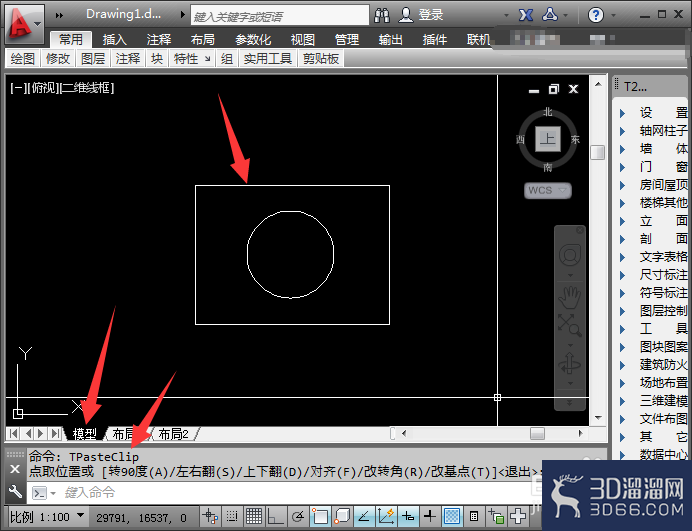The image size is (692, 531).
Task: Close the navigation bar small x
Action: pos(580,230)
